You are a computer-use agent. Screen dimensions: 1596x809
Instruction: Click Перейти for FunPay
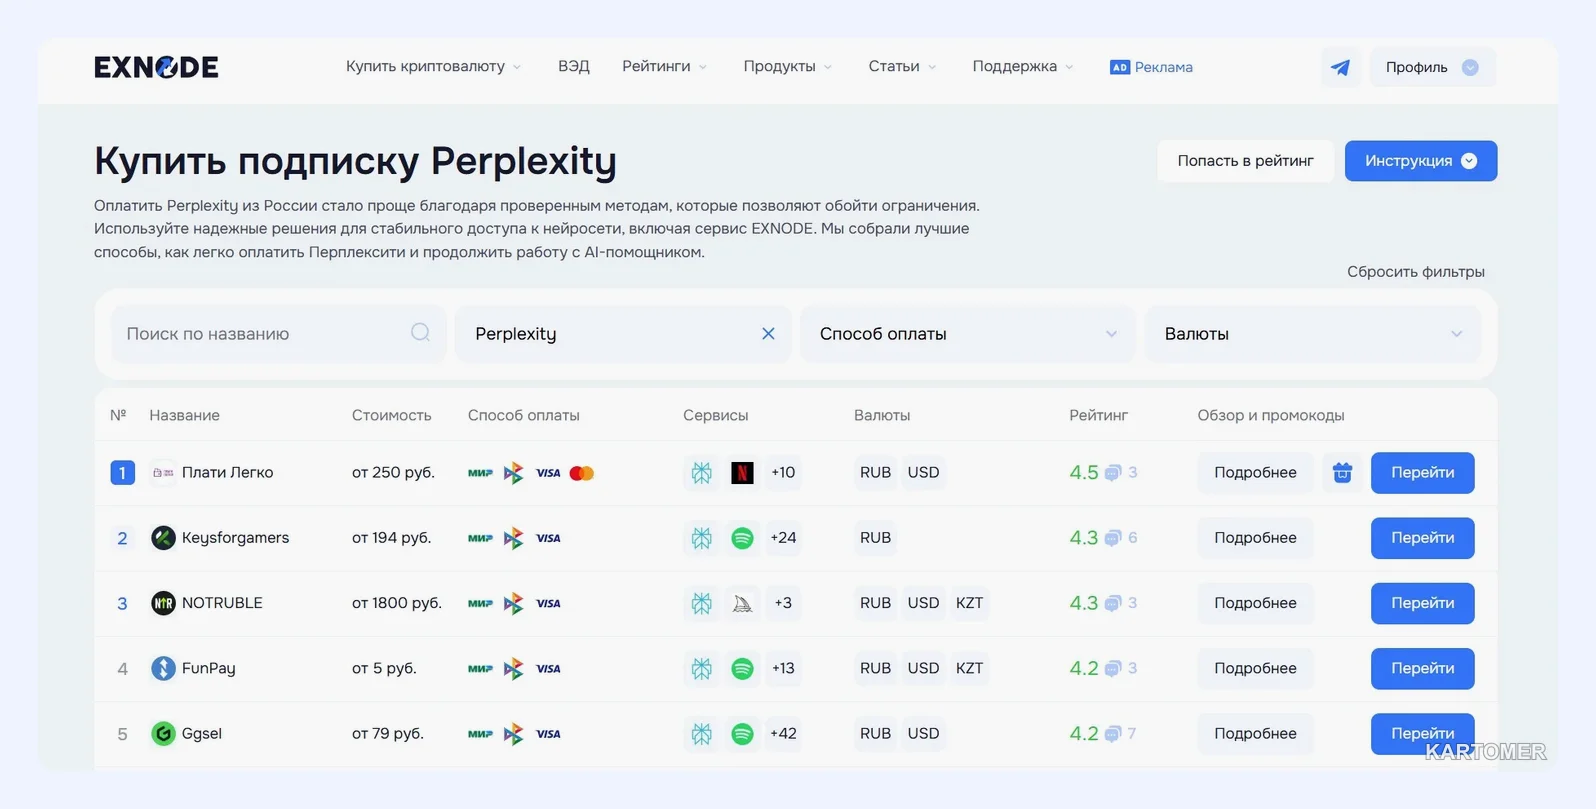coord(1422,668)
